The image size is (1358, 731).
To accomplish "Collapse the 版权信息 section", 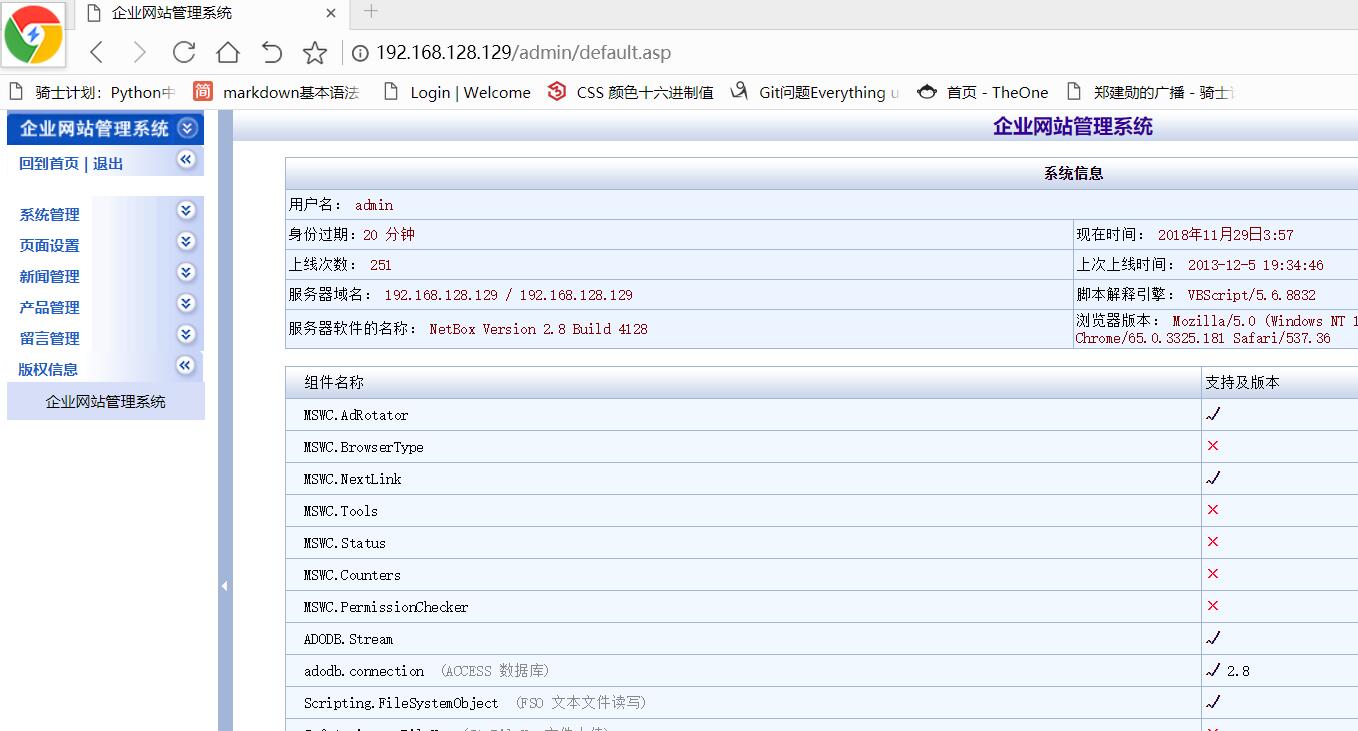I will click(185, 365).
